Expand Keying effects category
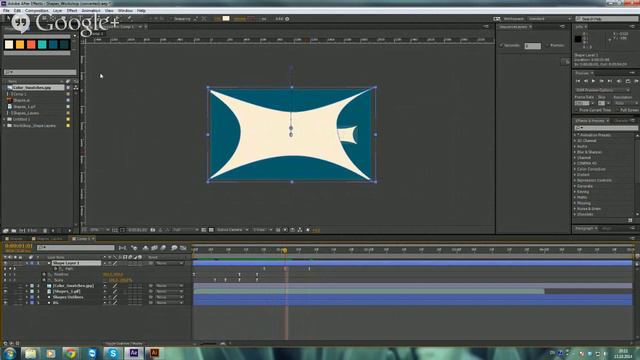640x360 pixels. point(575,192)
